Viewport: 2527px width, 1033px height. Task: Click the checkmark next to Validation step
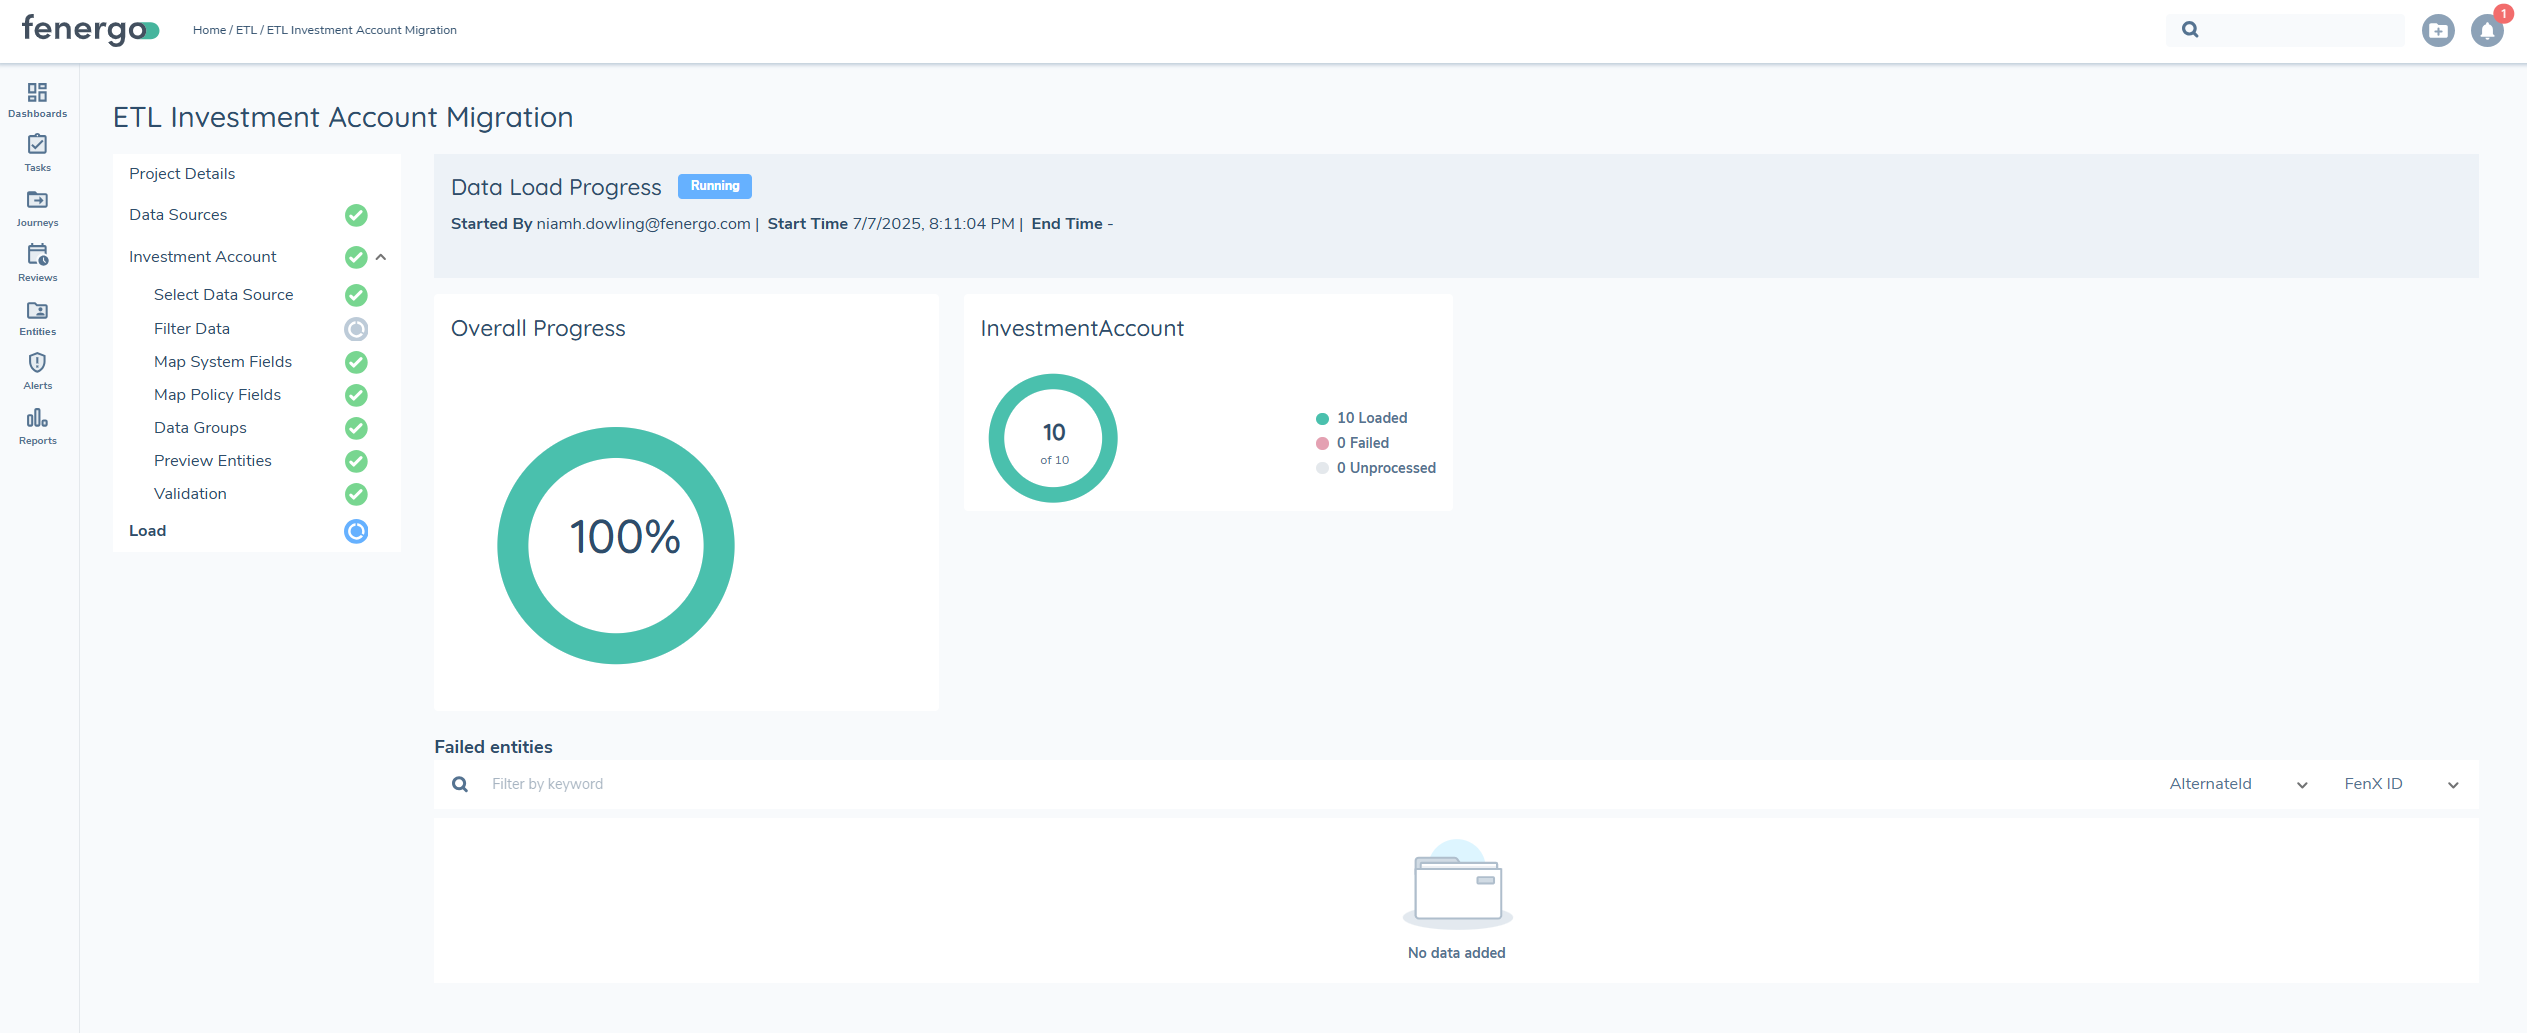click(x=356, y=494)
